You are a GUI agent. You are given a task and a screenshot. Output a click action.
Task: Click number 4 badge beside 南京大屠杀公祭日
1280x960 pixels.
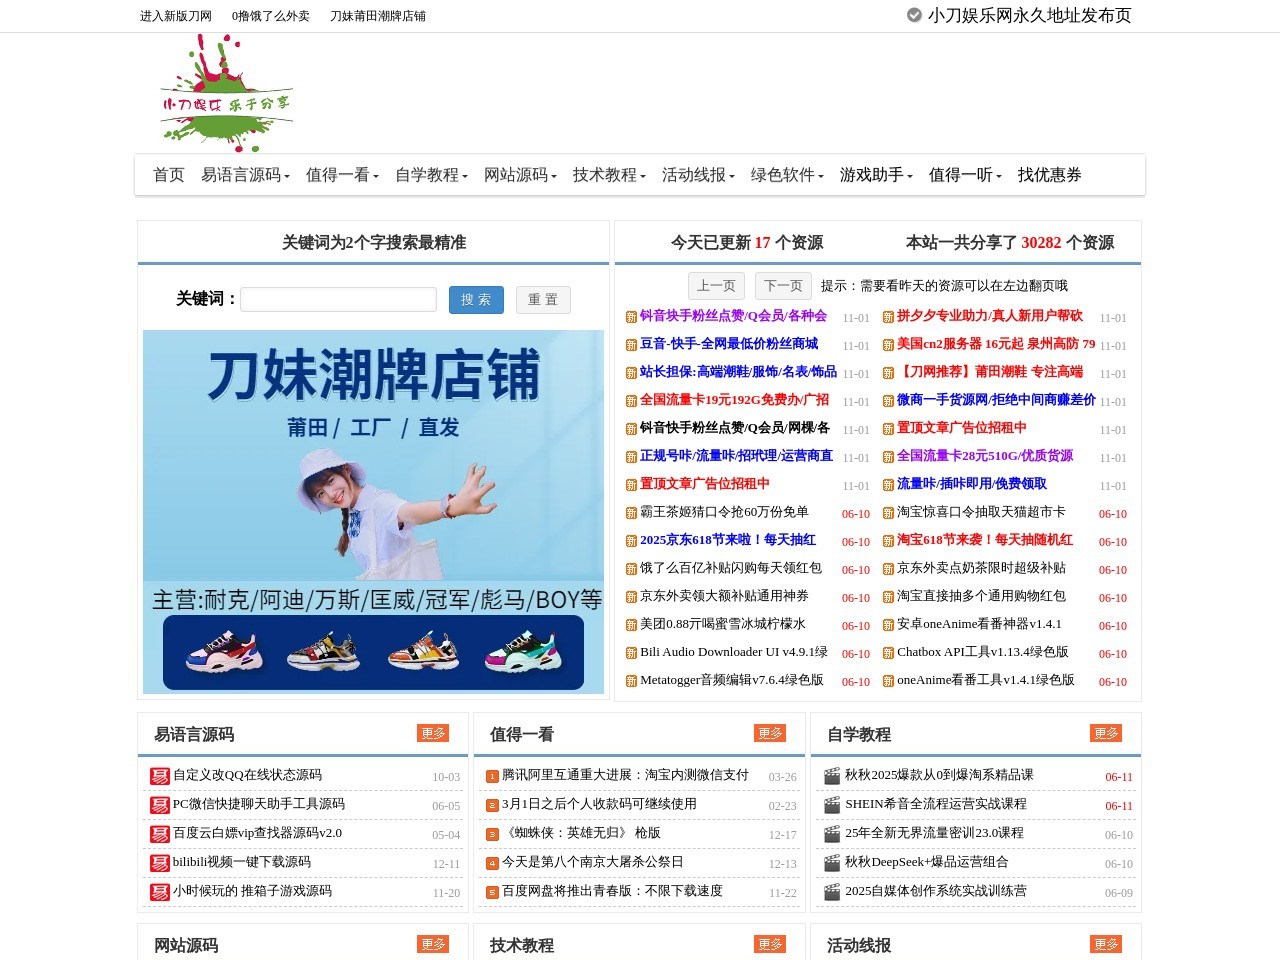pos(492,864)
